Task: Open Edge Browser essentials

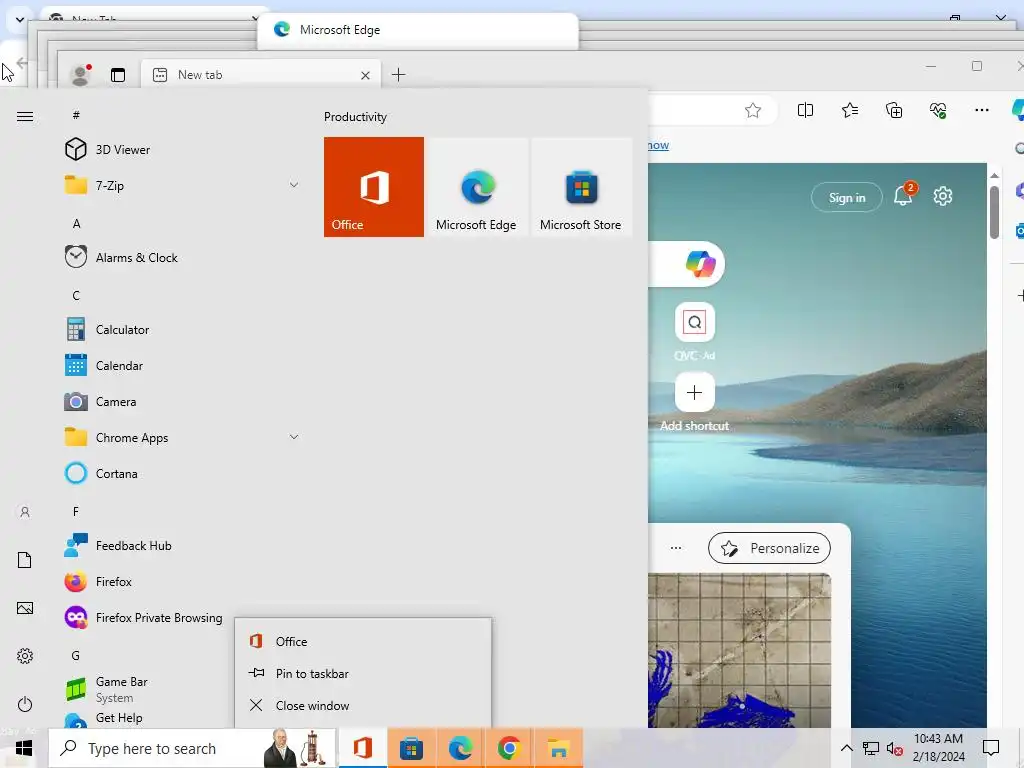Action: pyautogui.click(x=938, y=110)
